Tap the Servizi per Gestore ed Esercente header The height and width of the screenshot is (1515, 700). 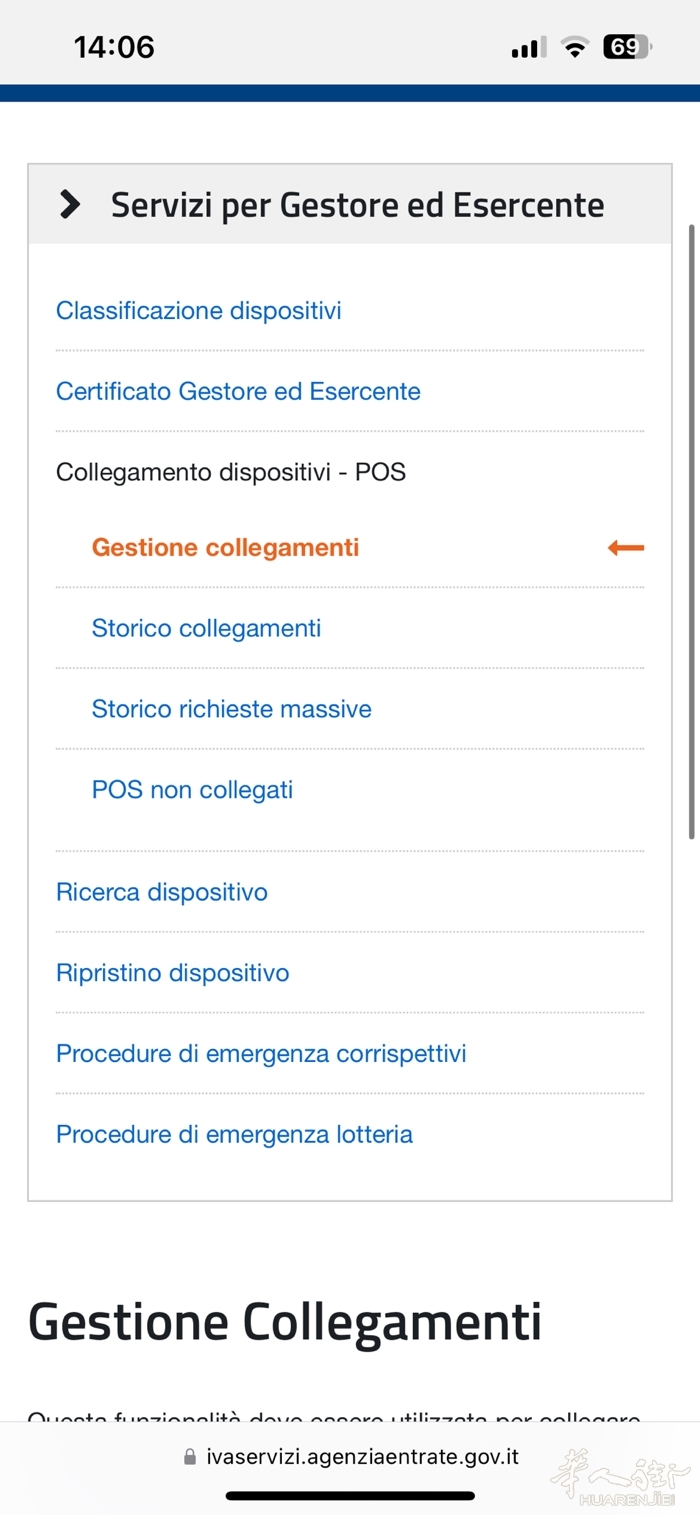tap(357, 205)
